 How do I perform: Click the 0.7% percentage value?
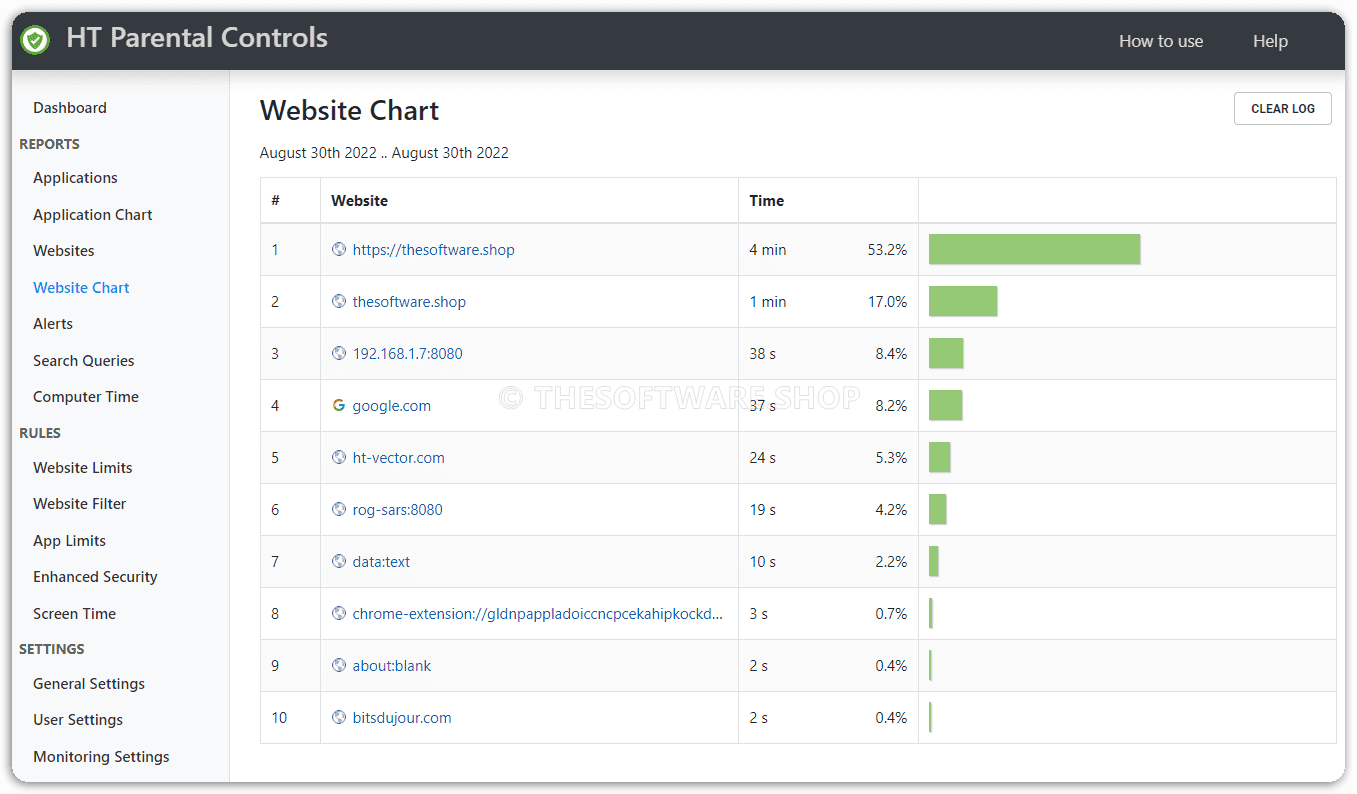(x=890, y=614)
